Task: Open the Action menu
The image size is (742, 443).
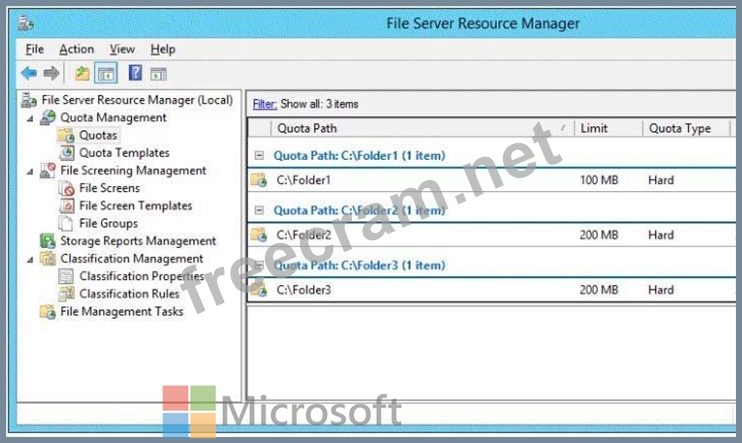Action: pyautogui.click(x=76, y=49)
